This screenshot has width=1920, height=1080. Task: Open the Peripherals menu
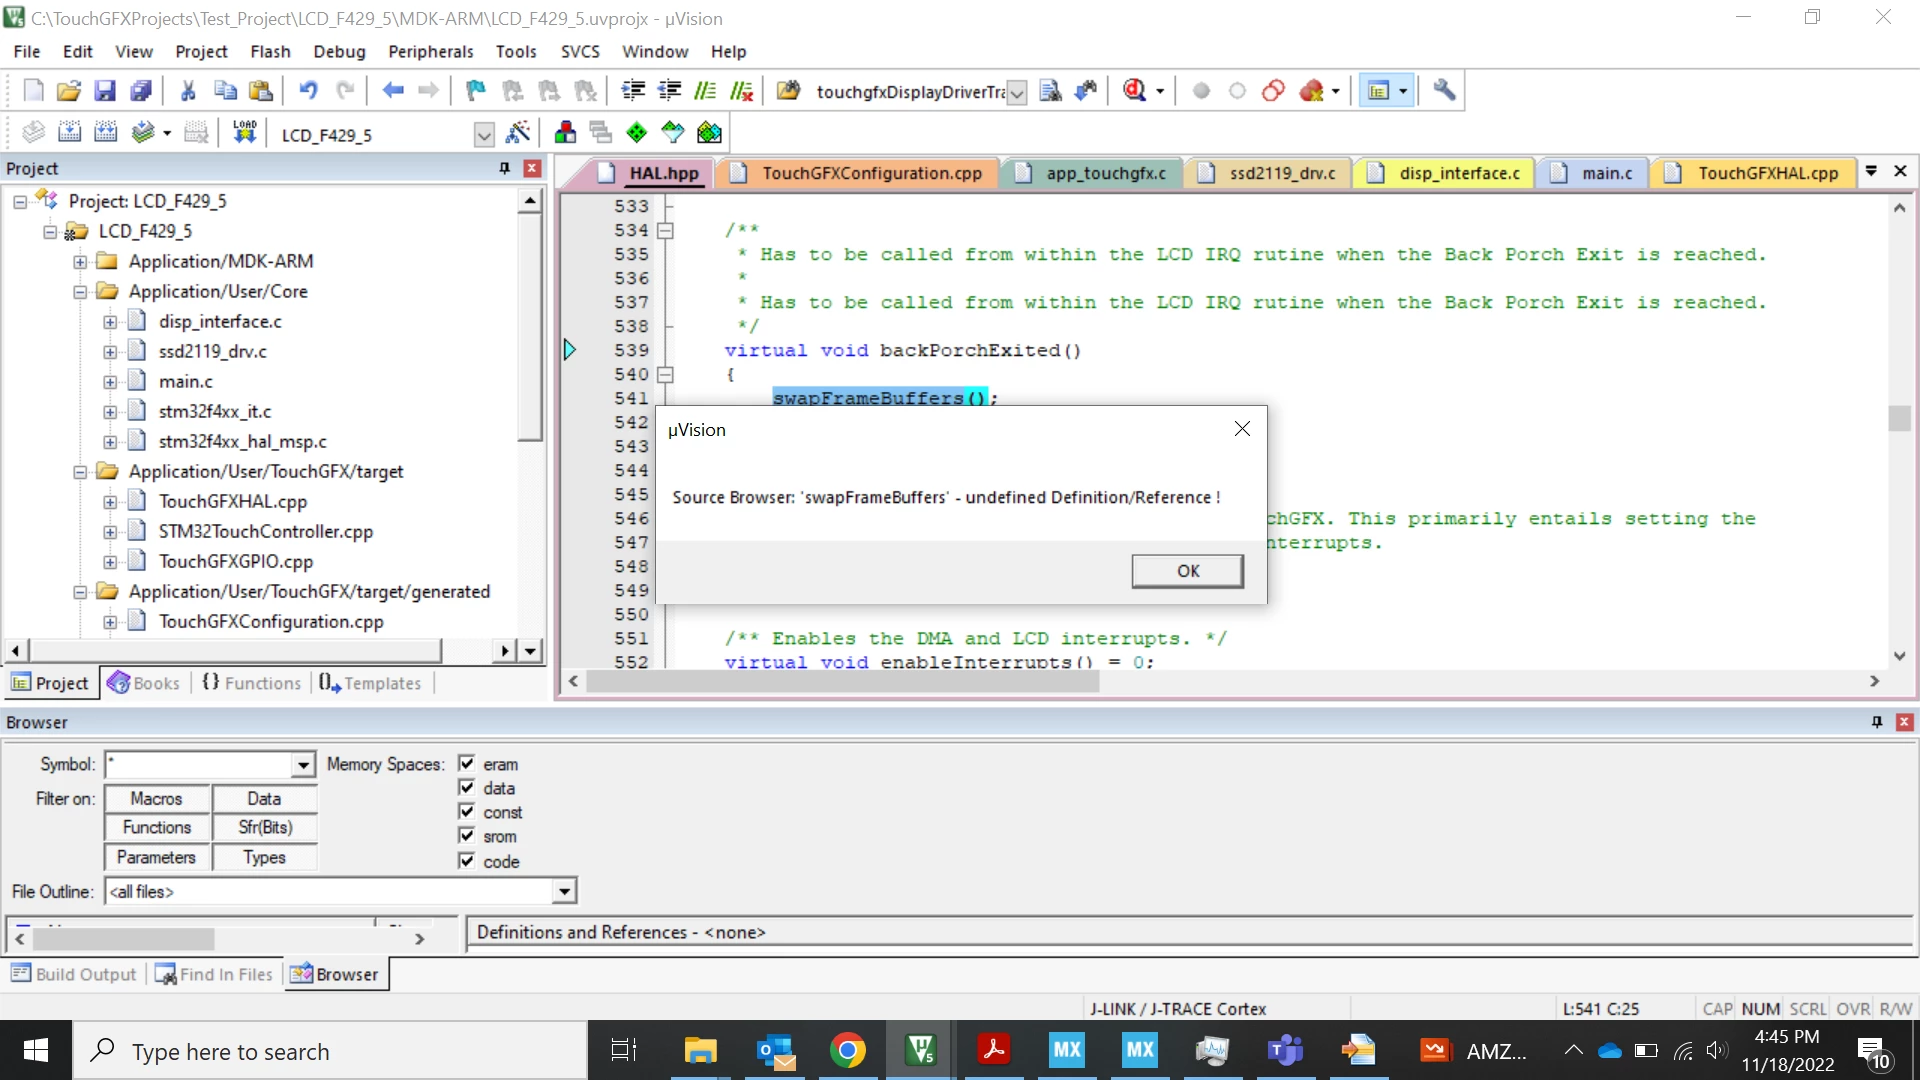click(x=430, y=52)
